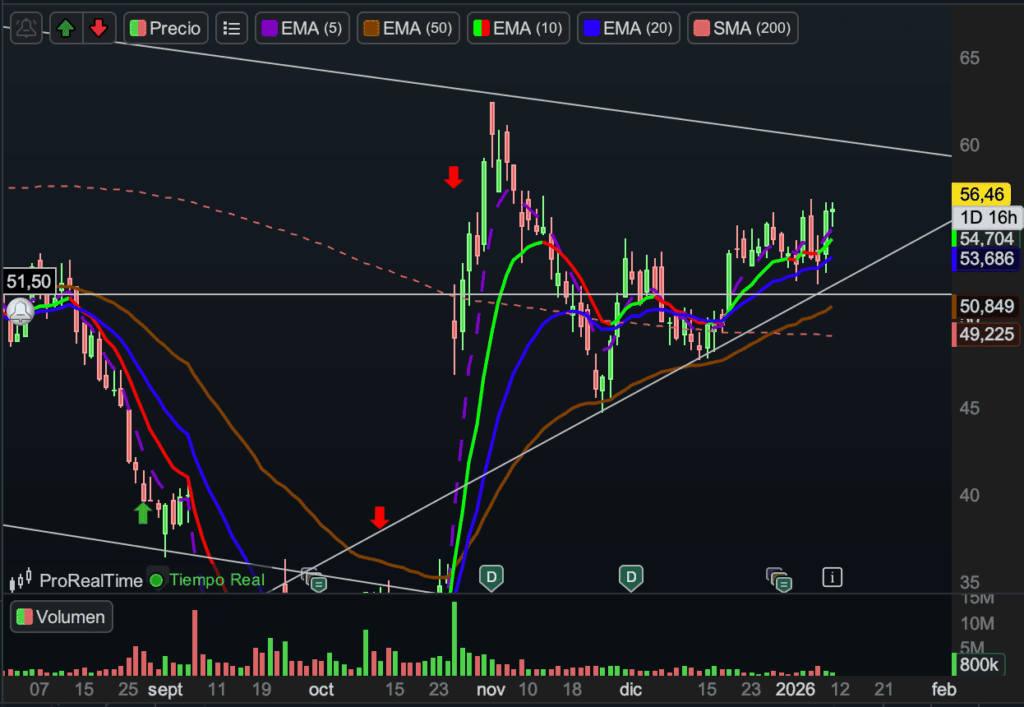
Task: Open the SMA (200) indicator settings
Action: (741, 28)
